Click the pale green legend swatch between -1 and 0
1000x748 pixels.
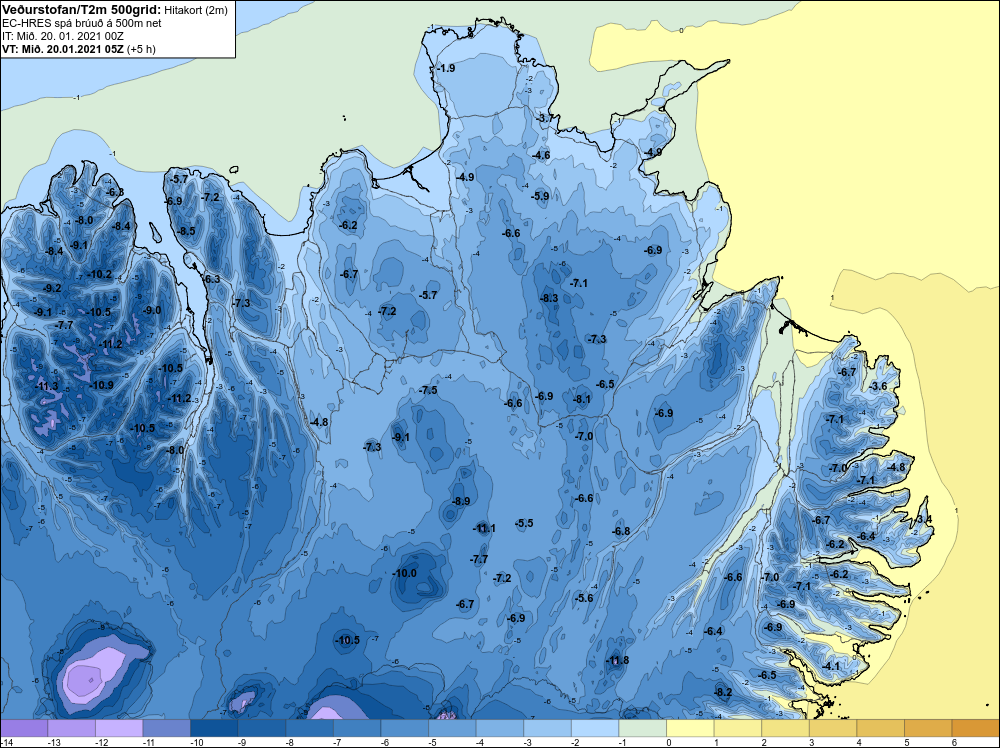coord(643,728)
